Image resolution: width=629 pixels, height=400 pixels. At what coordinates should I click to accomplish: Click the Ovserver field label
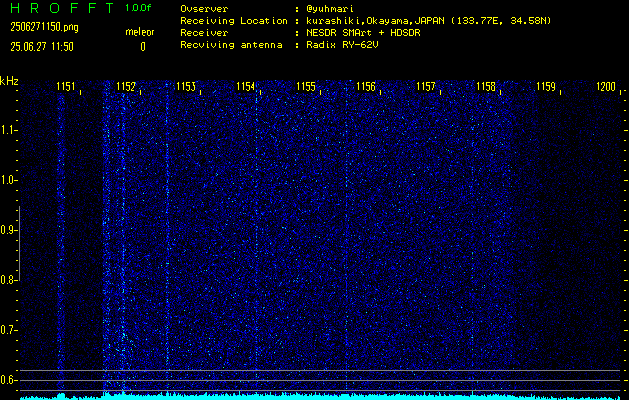[x=204, y=9]
